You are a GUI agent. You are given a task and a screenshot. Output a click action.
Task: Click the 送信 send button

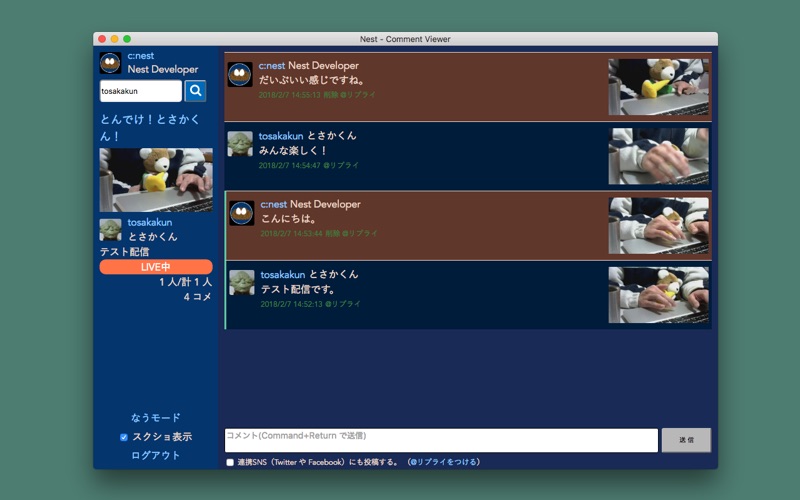tap(686, 440)
